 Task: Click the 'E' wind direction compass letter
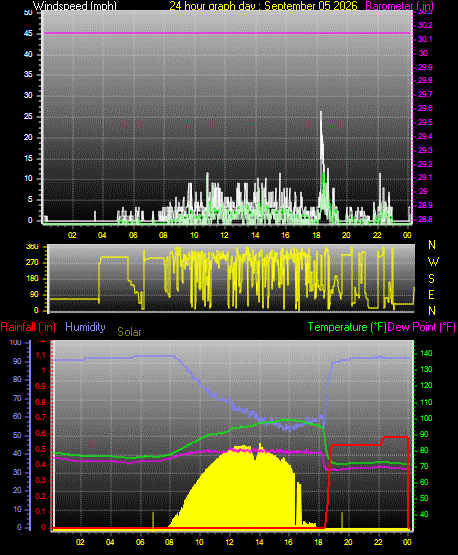pos(431,294)
